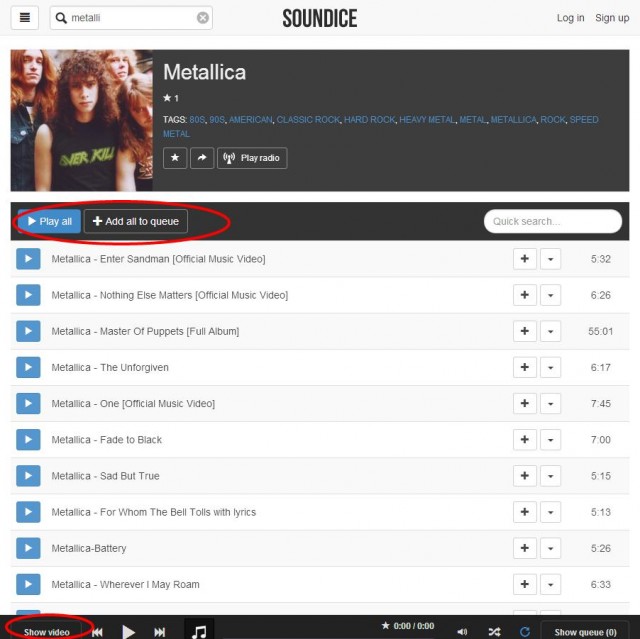Play Fade to Black track
The image size is (640, 639).
[28, 439]
